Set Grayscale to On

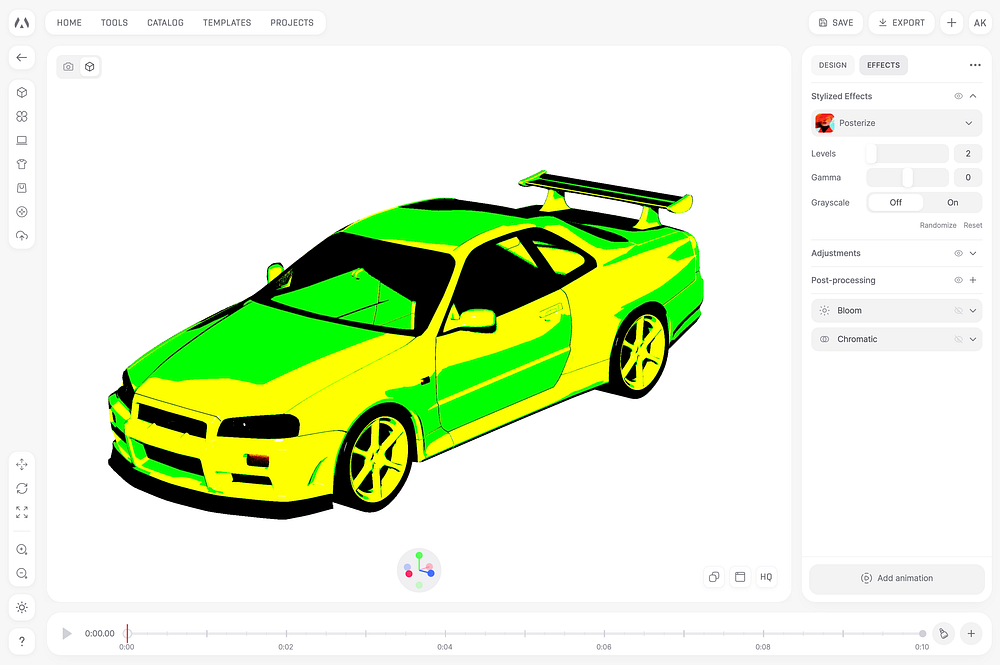pos(952,203)
